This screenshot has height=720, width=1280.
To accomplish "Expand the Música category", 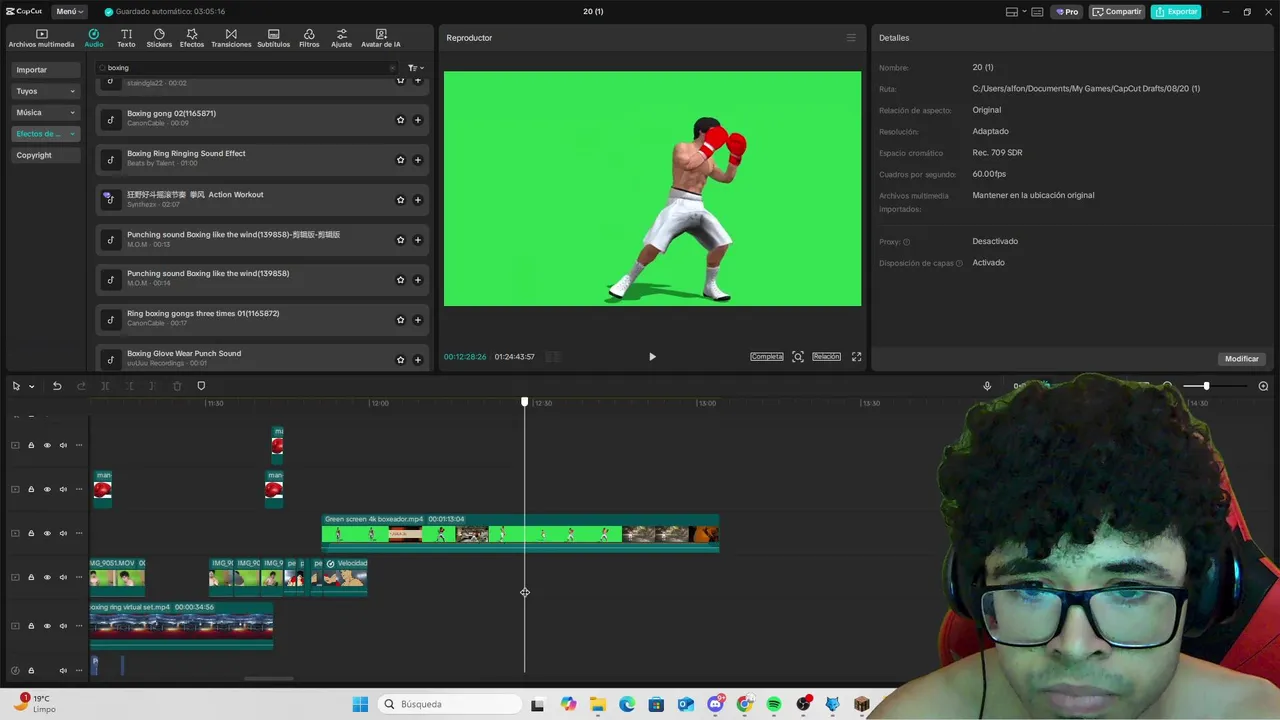I will point(46,113).
